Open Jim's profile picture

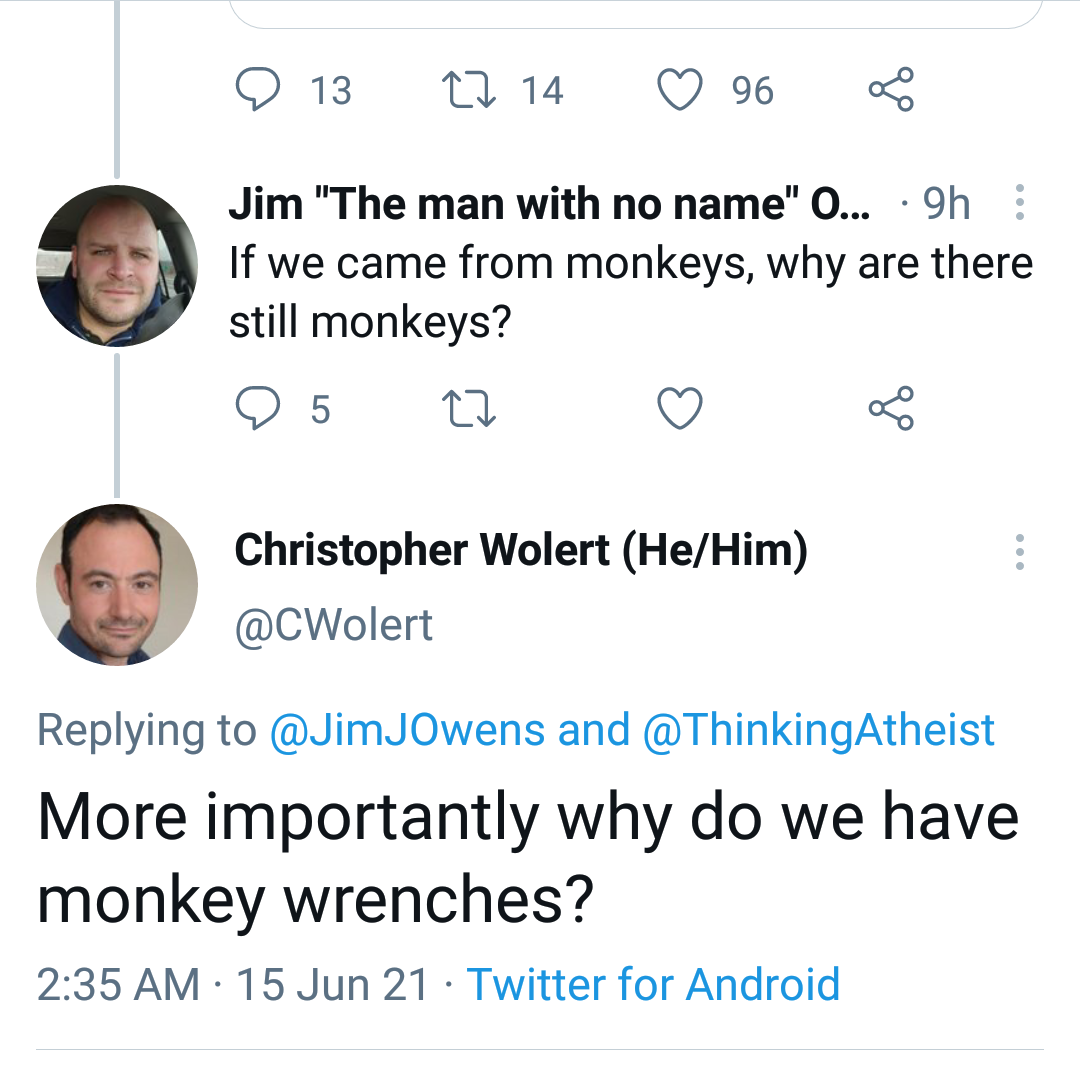click(116, 265)
